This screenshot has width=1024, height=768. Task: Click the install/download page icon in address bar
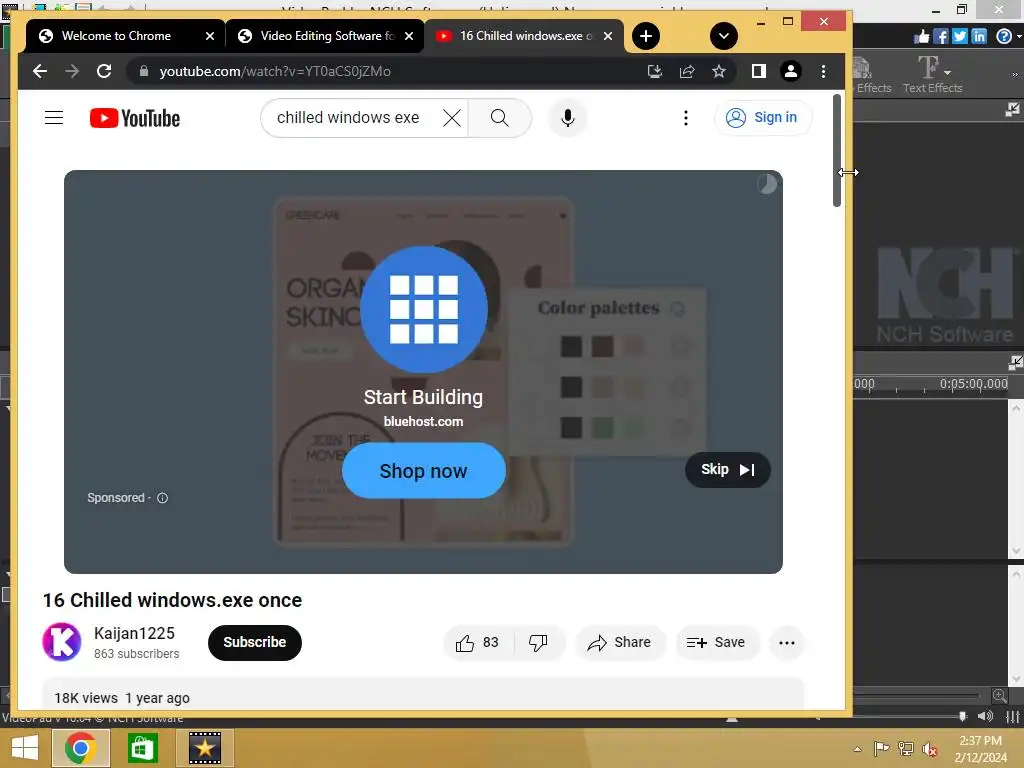(654, 71)
